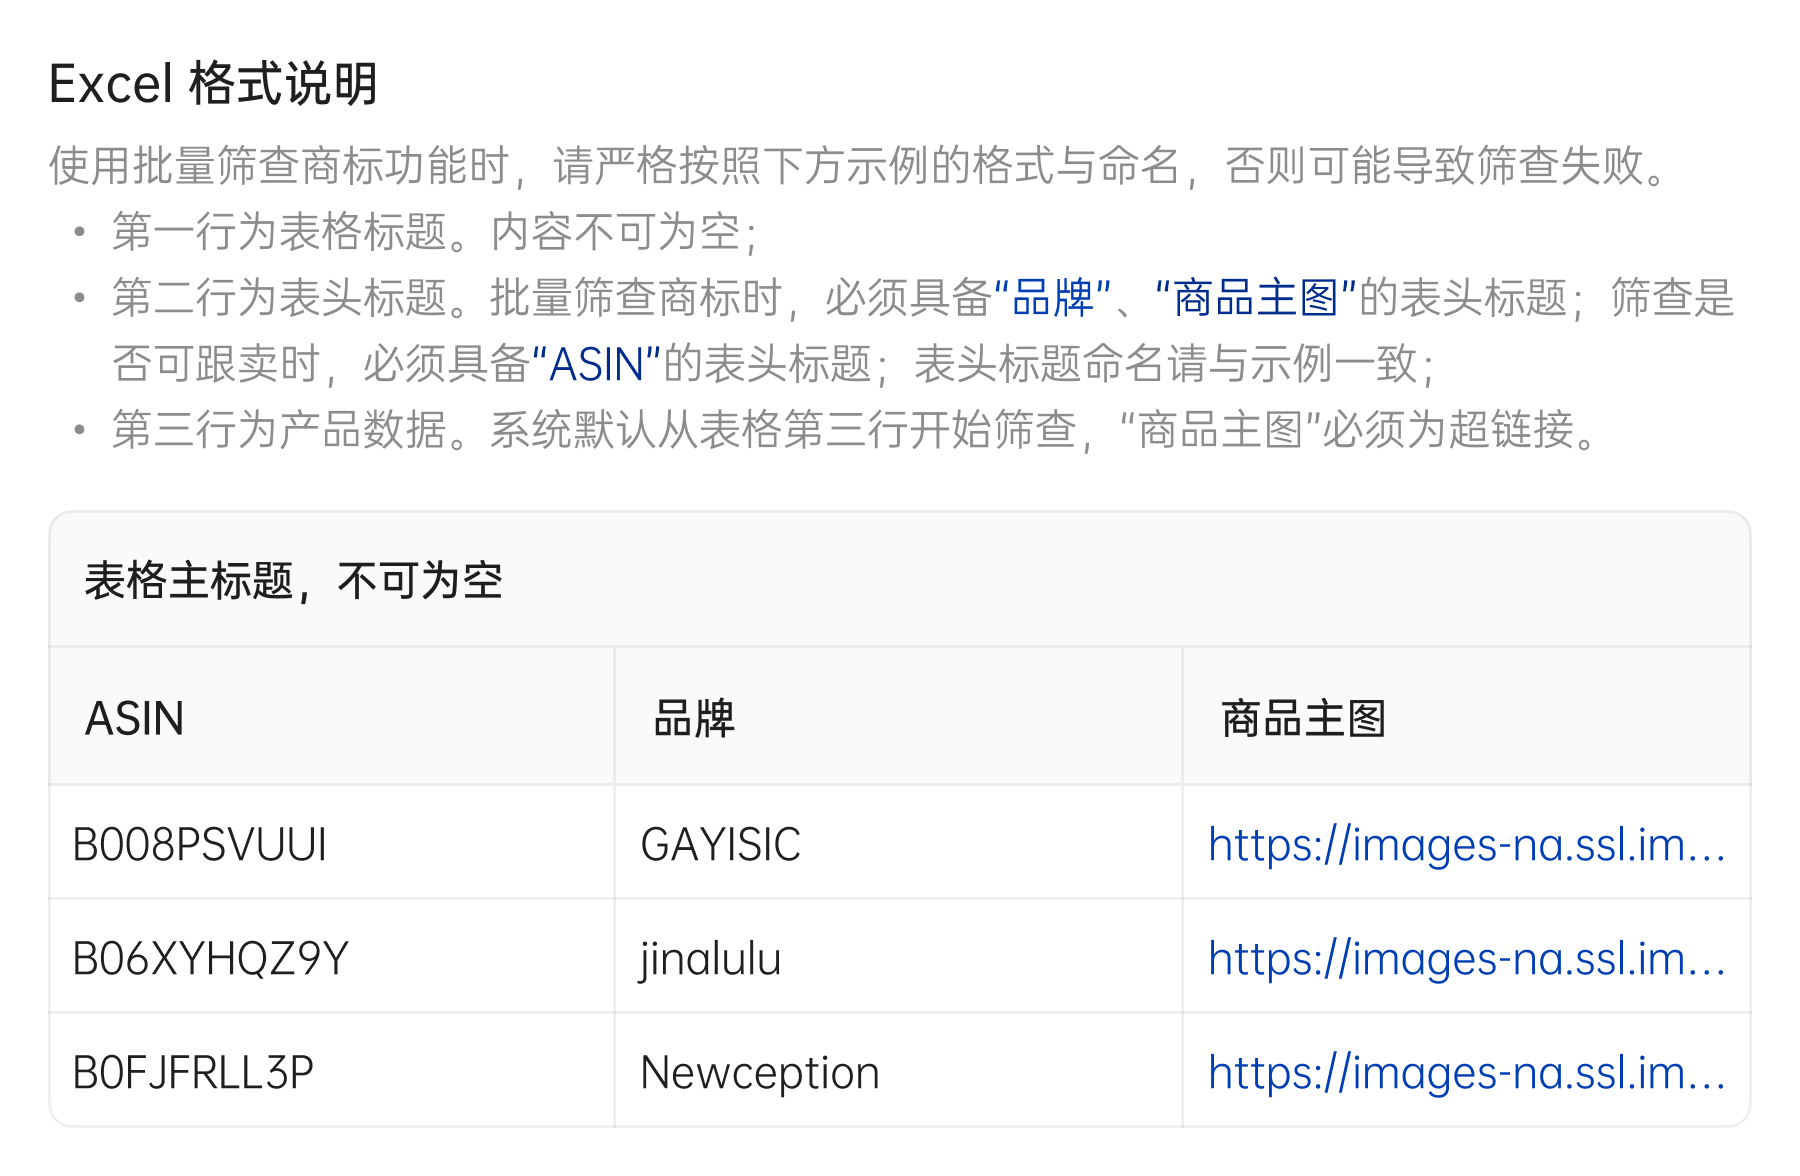Click the 商品主图 column header cell
This screenshot has height=1176, width=1800.
click(1302, 719)
